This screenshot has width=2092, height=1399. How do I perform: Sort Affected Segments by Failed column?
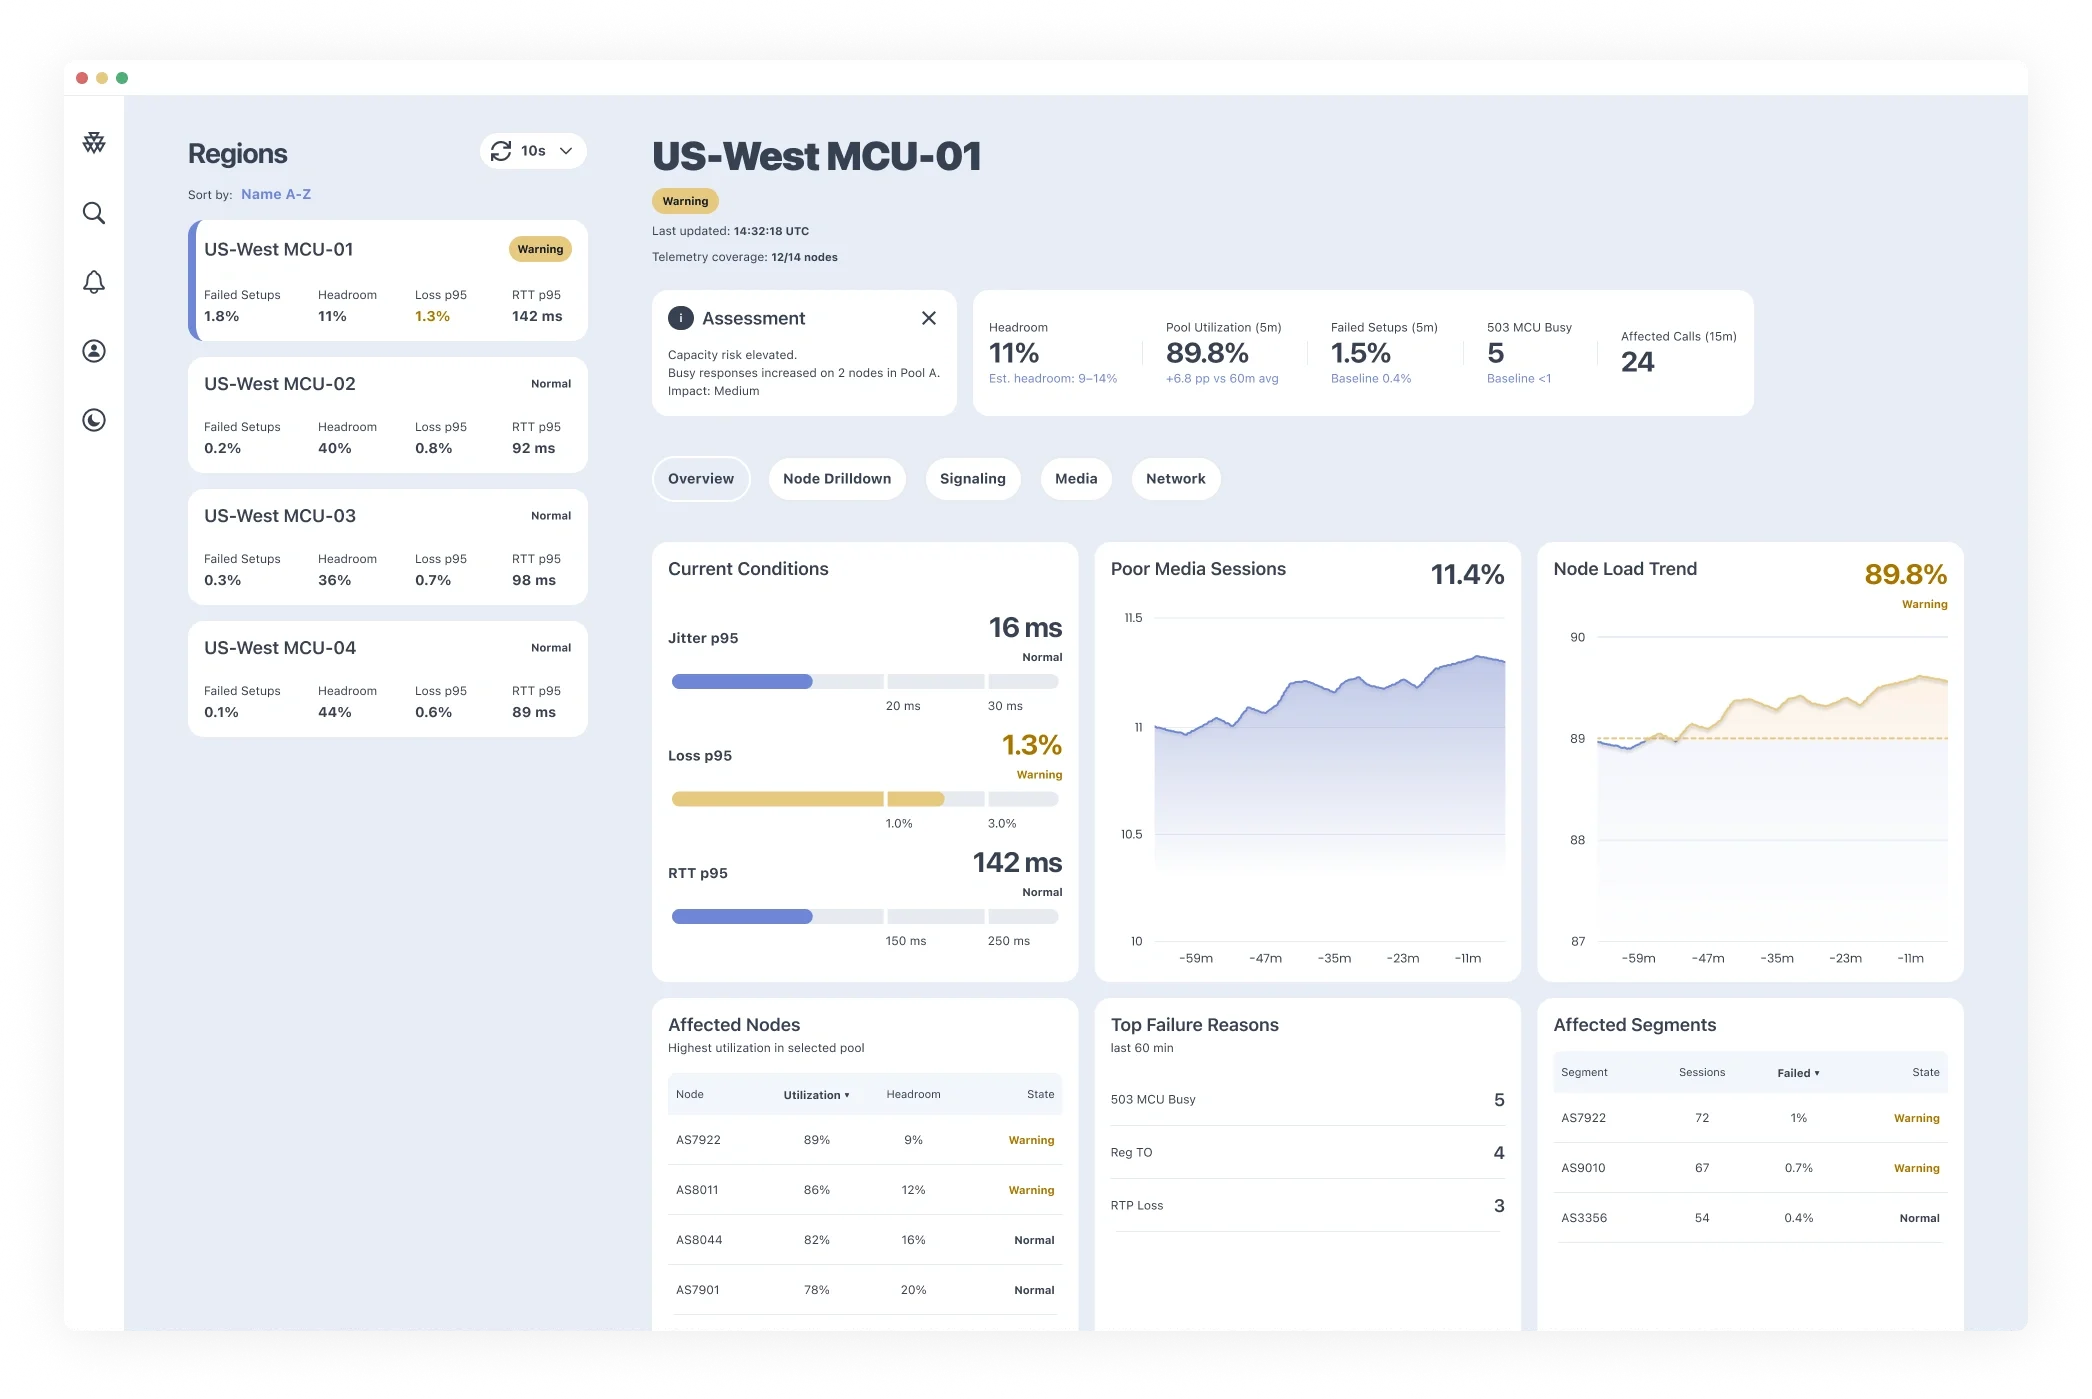click(x=1797, y=1073)
